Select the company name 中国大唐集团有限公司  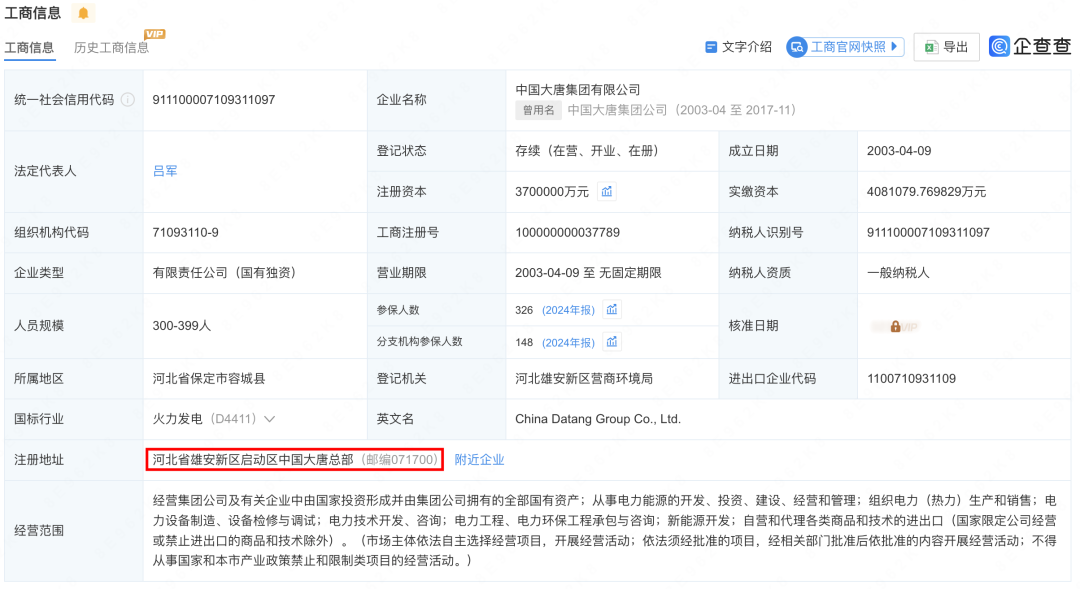pos(578,90)
